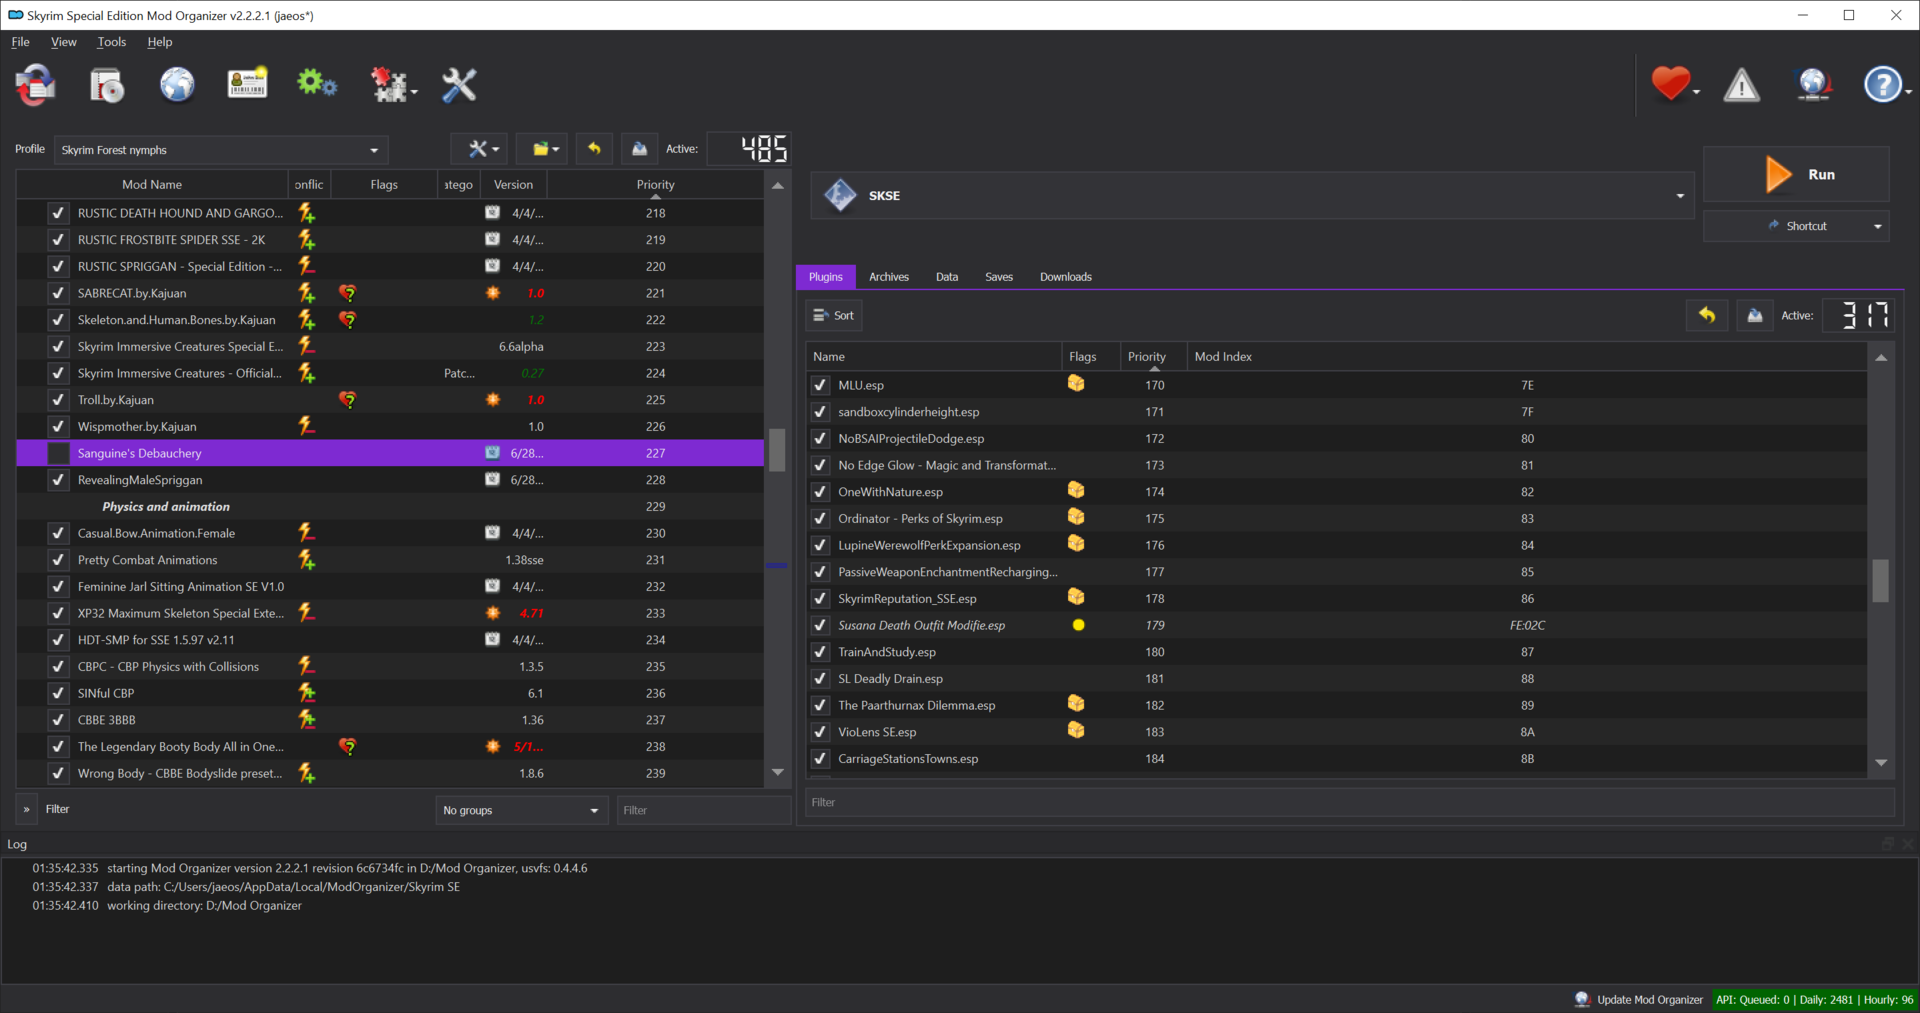Open the Profiles configuration icon

coord(247,85)
